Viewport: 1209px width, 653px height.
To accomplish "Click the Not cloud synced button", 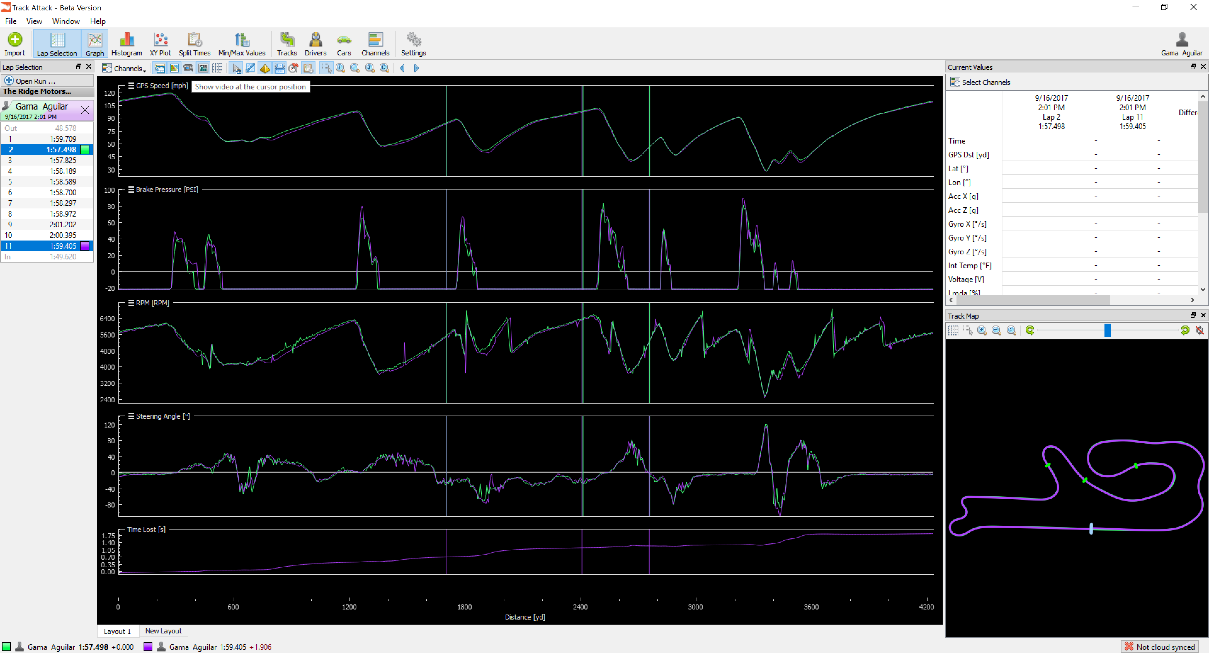I will pyautogui.click(x=1161, y=646).
